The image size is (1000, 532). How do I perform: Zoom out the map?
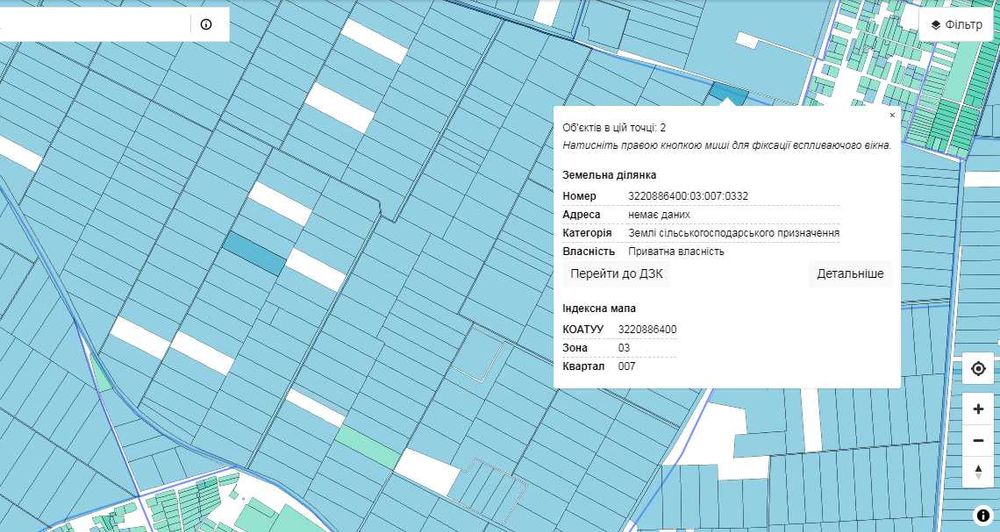point(978,441)
